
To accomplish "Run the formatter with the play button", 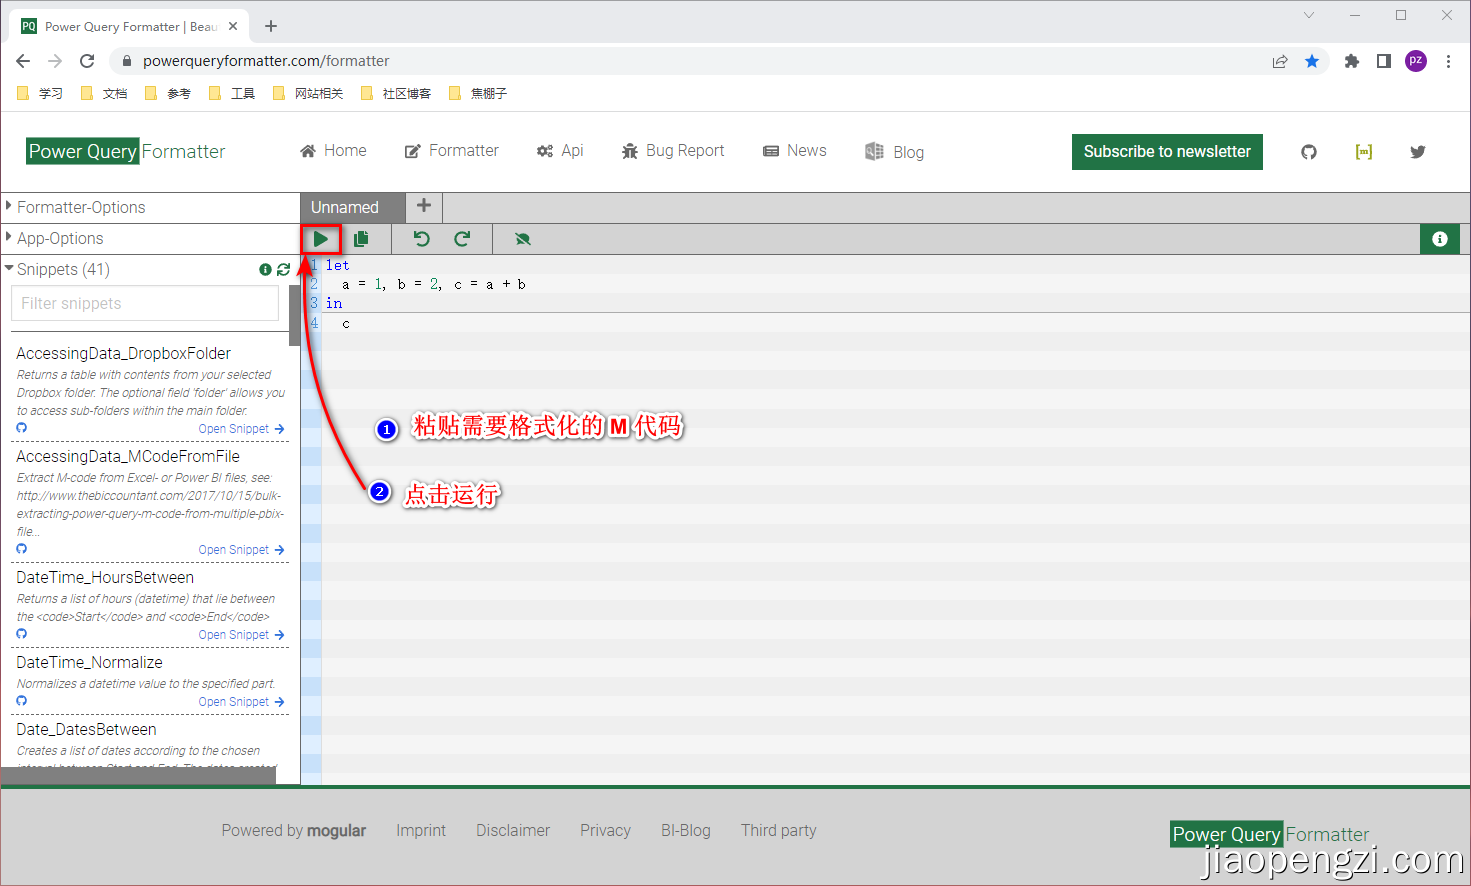I will (321, 239).
